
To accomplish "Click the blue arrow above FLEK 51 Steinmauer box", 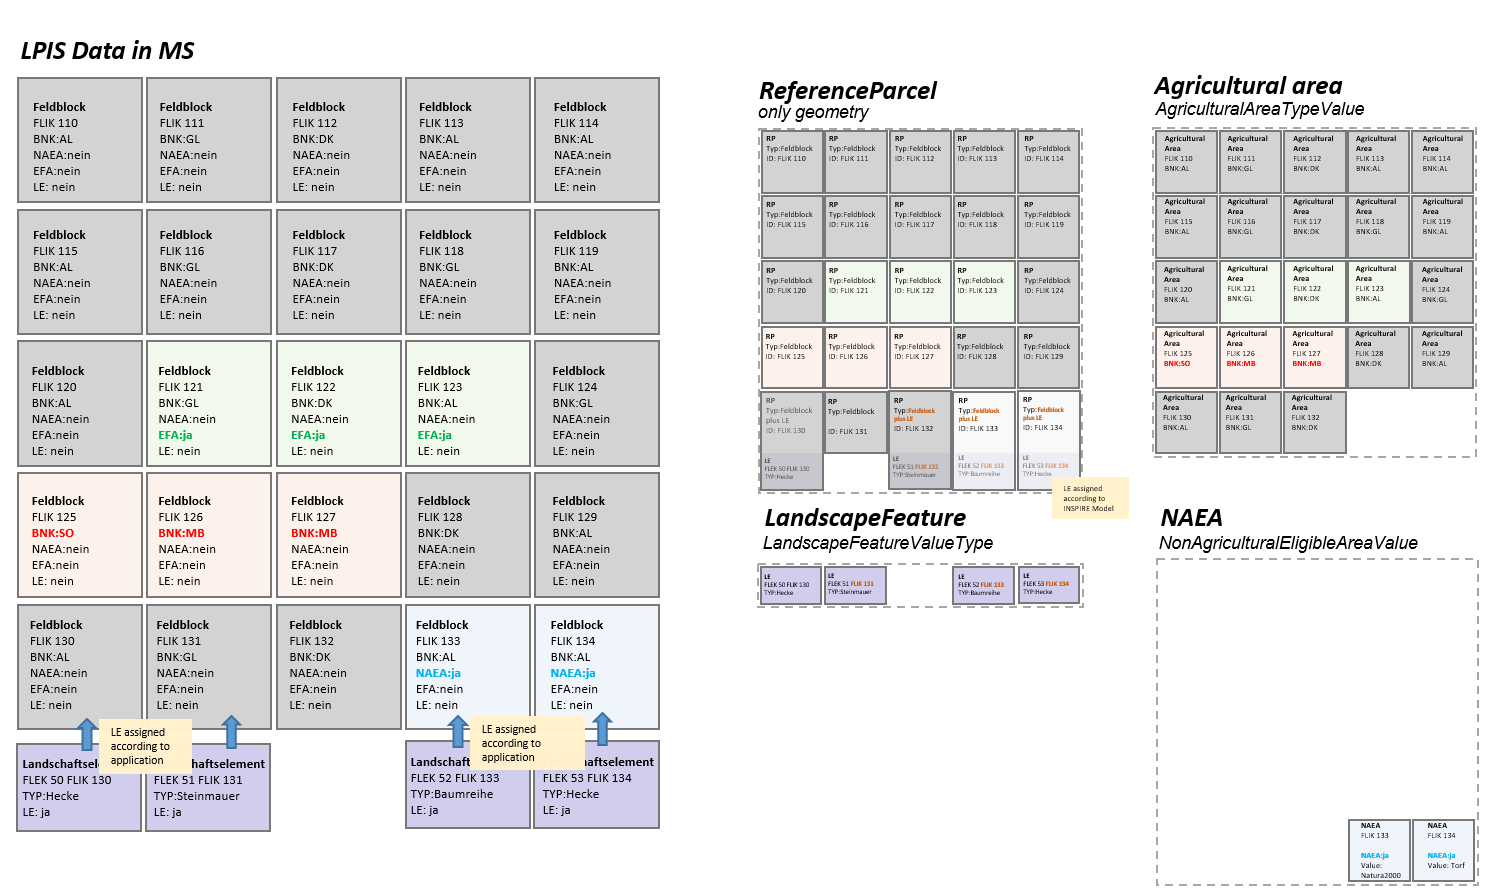I will click(x=231, y=732).
